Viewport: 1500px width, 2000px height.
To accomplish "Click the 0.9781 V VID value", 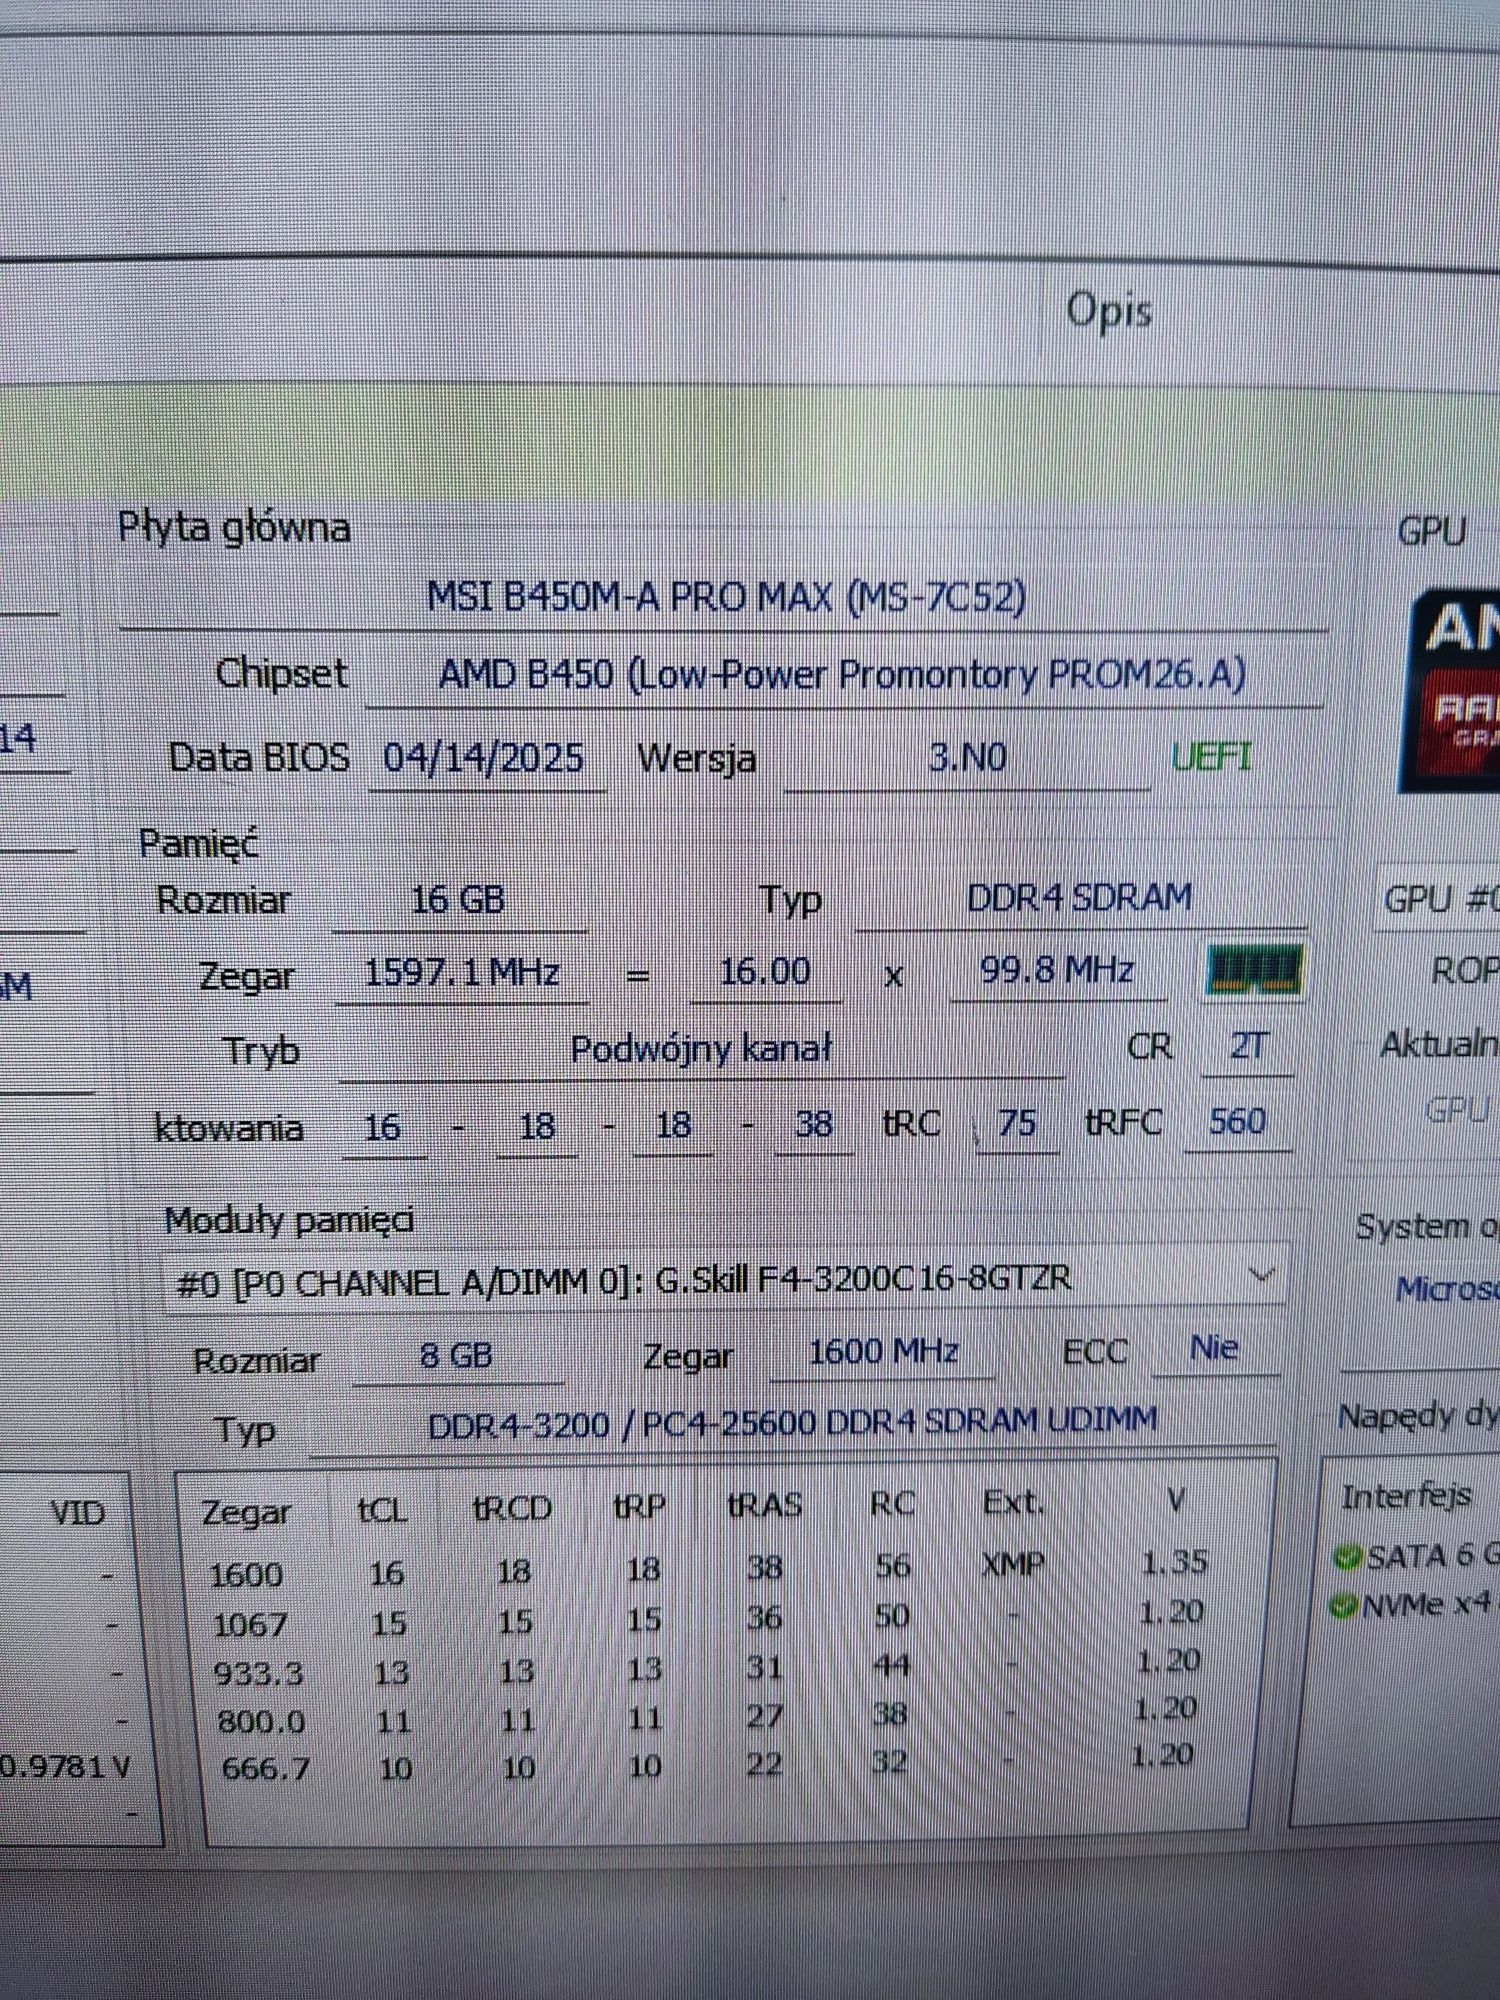I will coord(65,1766).
